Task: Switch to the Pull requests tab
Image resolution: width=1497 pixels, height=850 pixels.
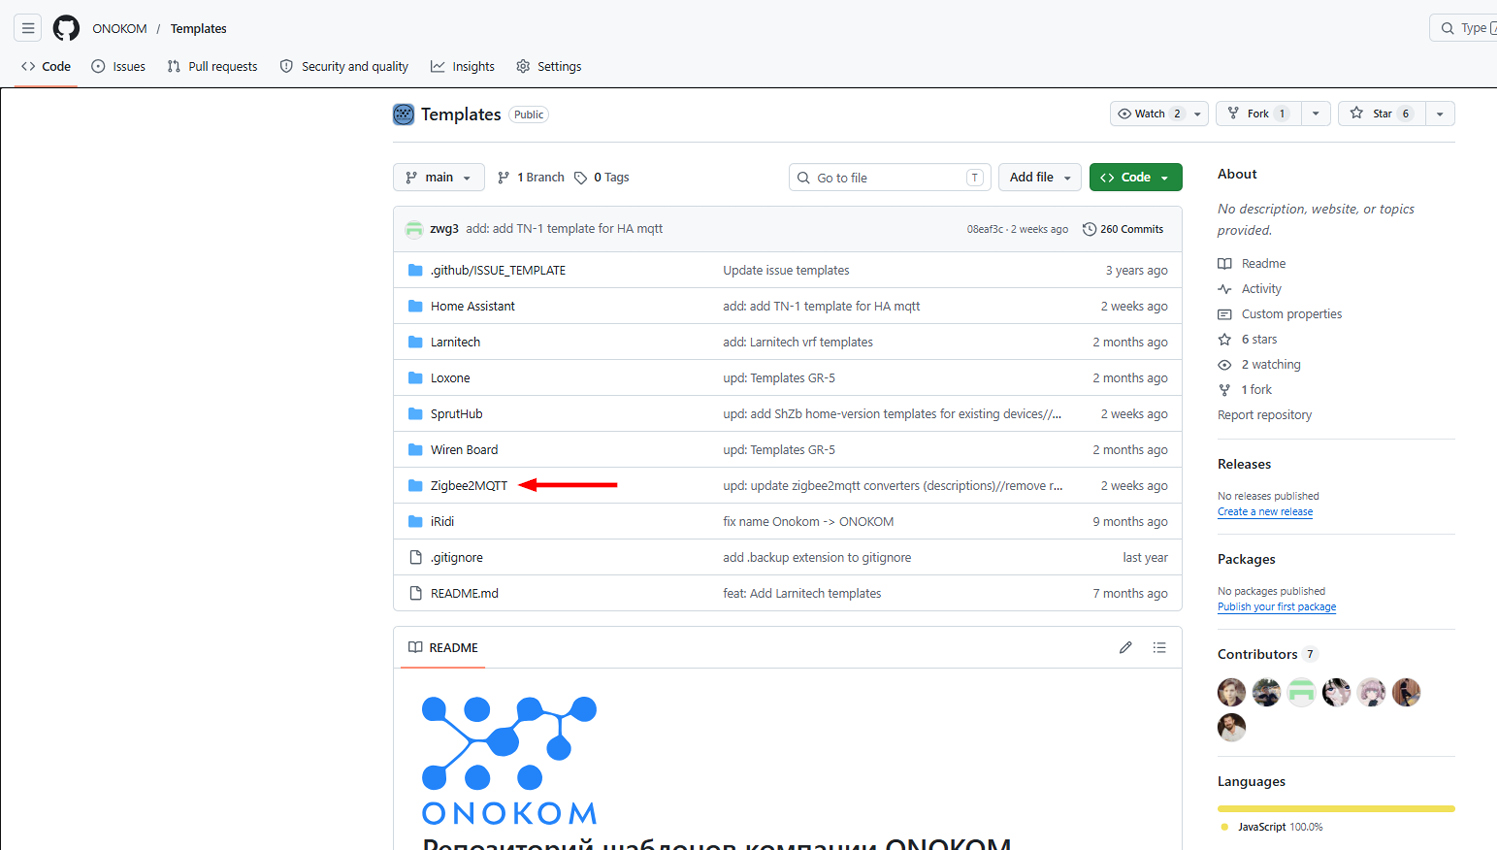Action: (212, 66)
